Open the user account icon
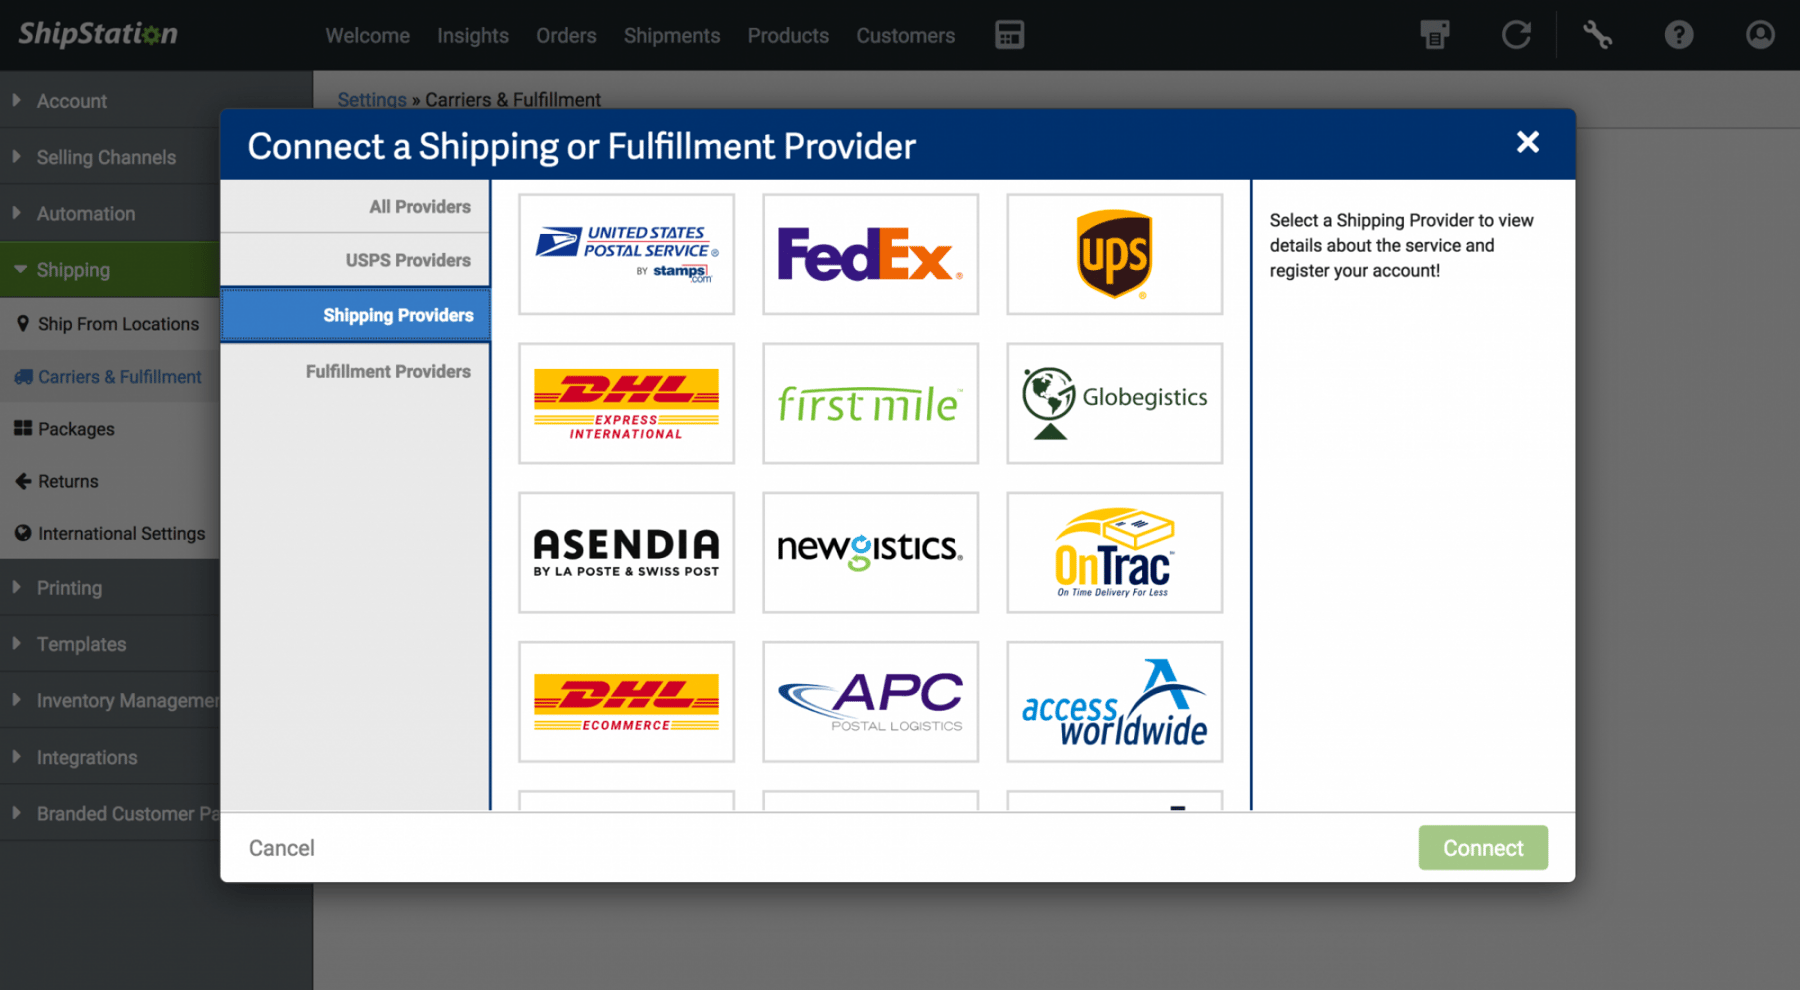Screen dimensions: 1800x990 (x=1759, y=35)
